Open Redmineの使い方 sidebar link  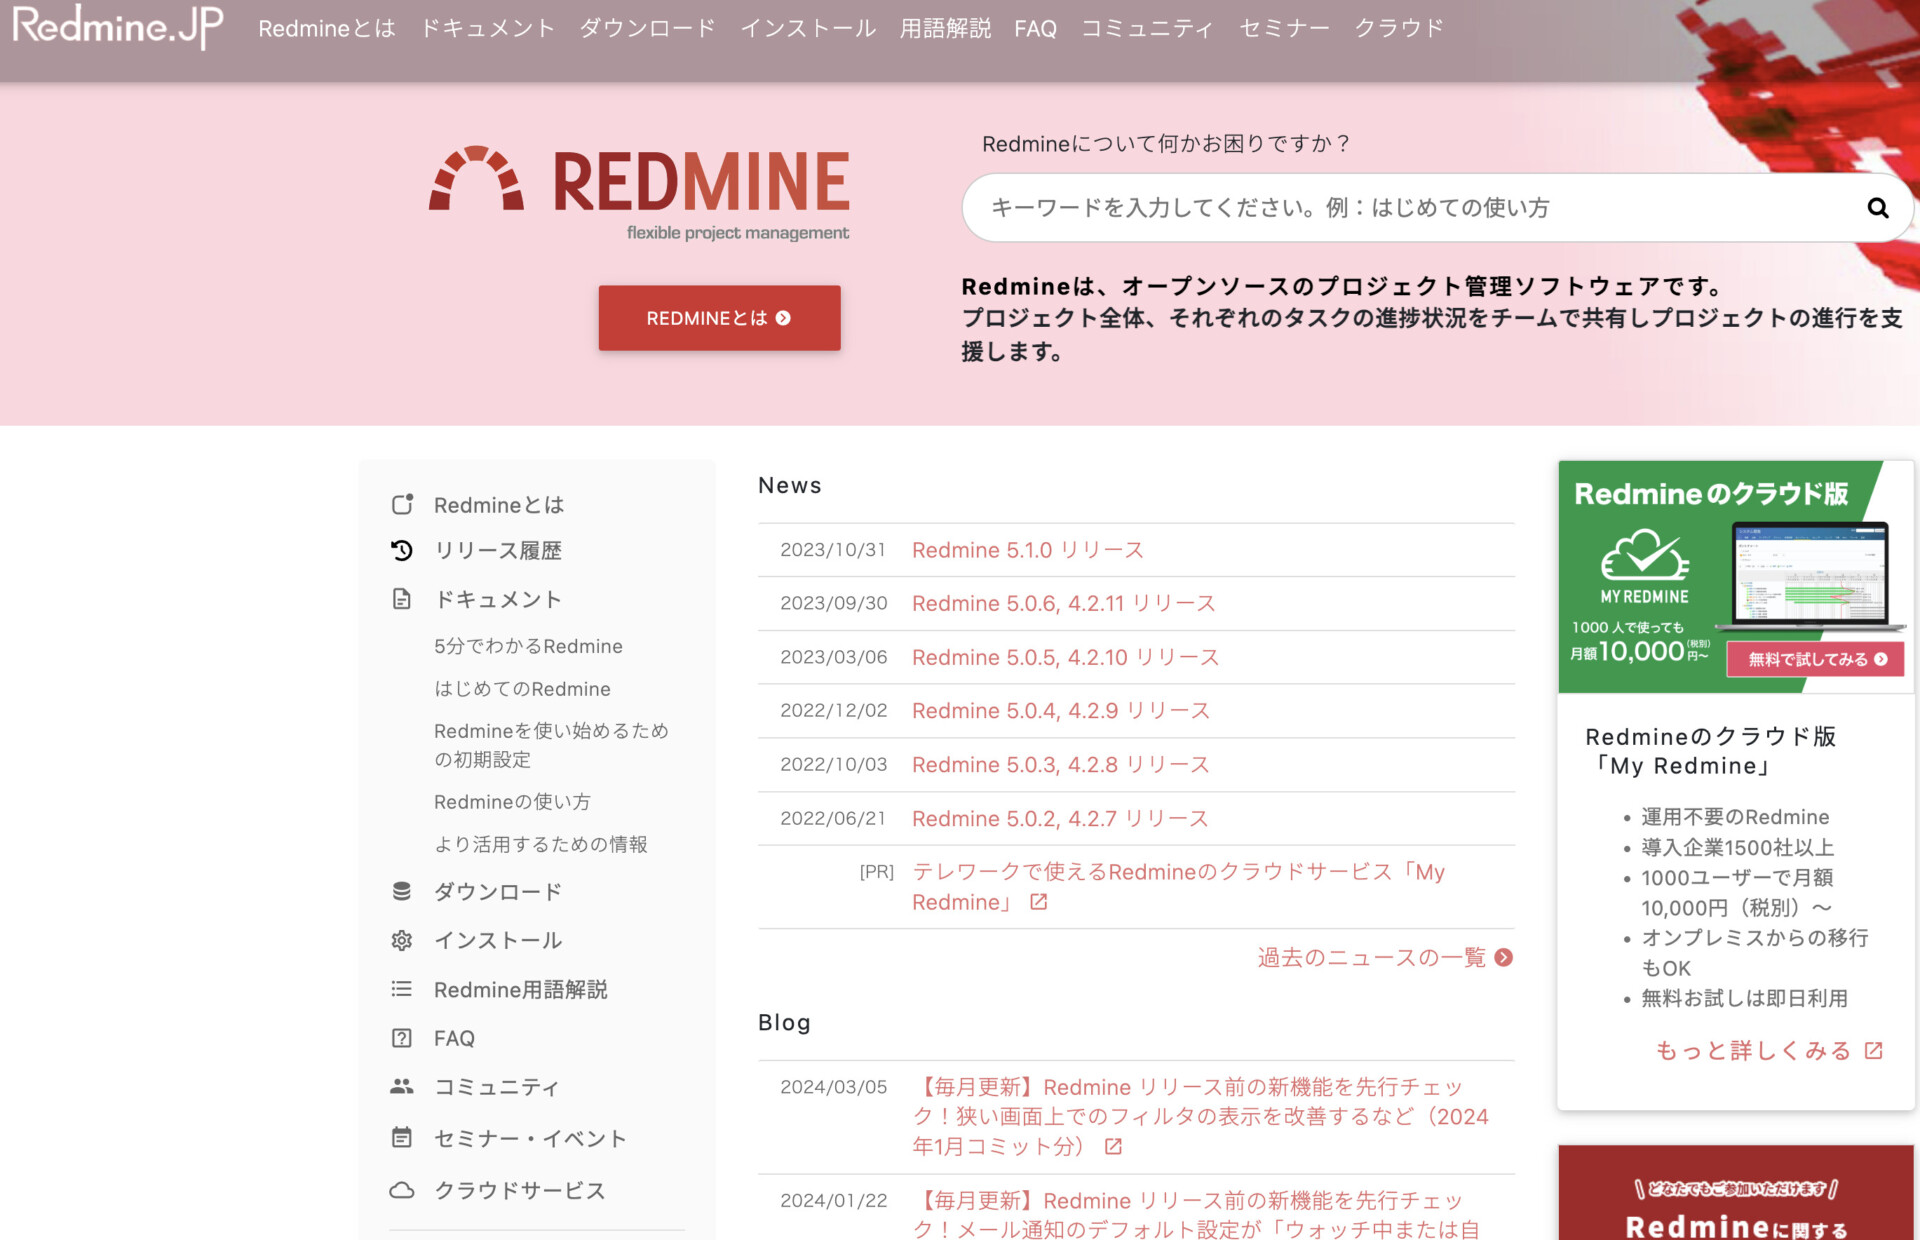click(x=512, y=802)
